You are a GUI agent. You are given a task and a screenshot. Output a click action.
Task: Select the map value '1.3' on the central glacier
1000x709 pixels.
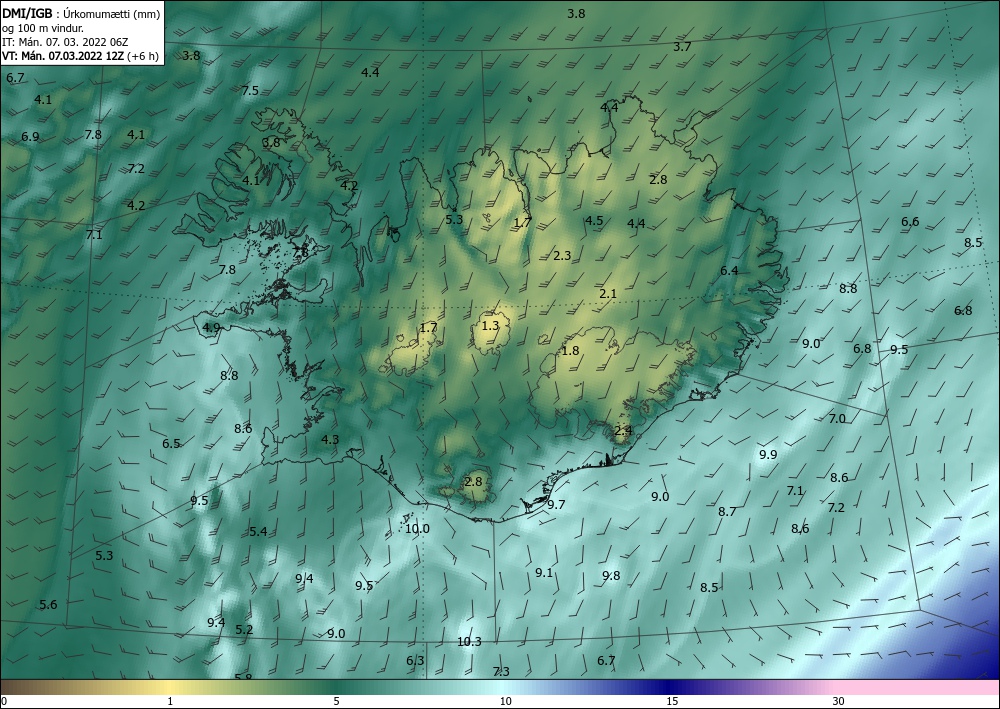click(x=490, y=326)
